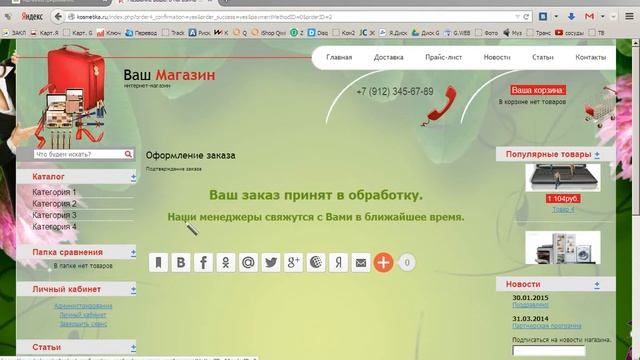Click the share counter showing 0
The image size is (640, 360).
click(407, 262)
